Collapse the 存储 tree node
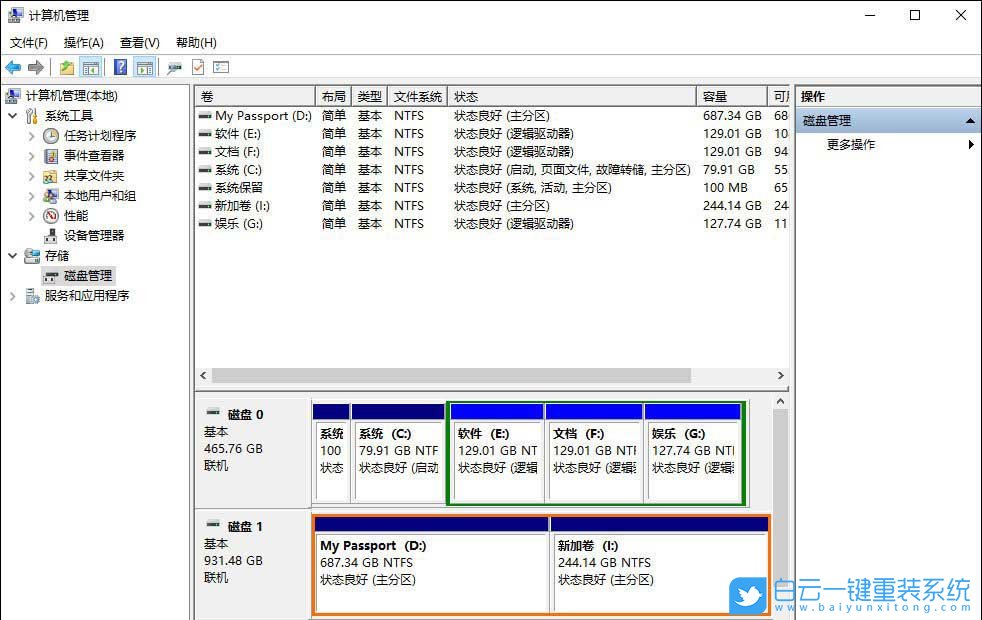Image resolution: width=982 pixels, height=620 pixels. click(x=11, y=255)
